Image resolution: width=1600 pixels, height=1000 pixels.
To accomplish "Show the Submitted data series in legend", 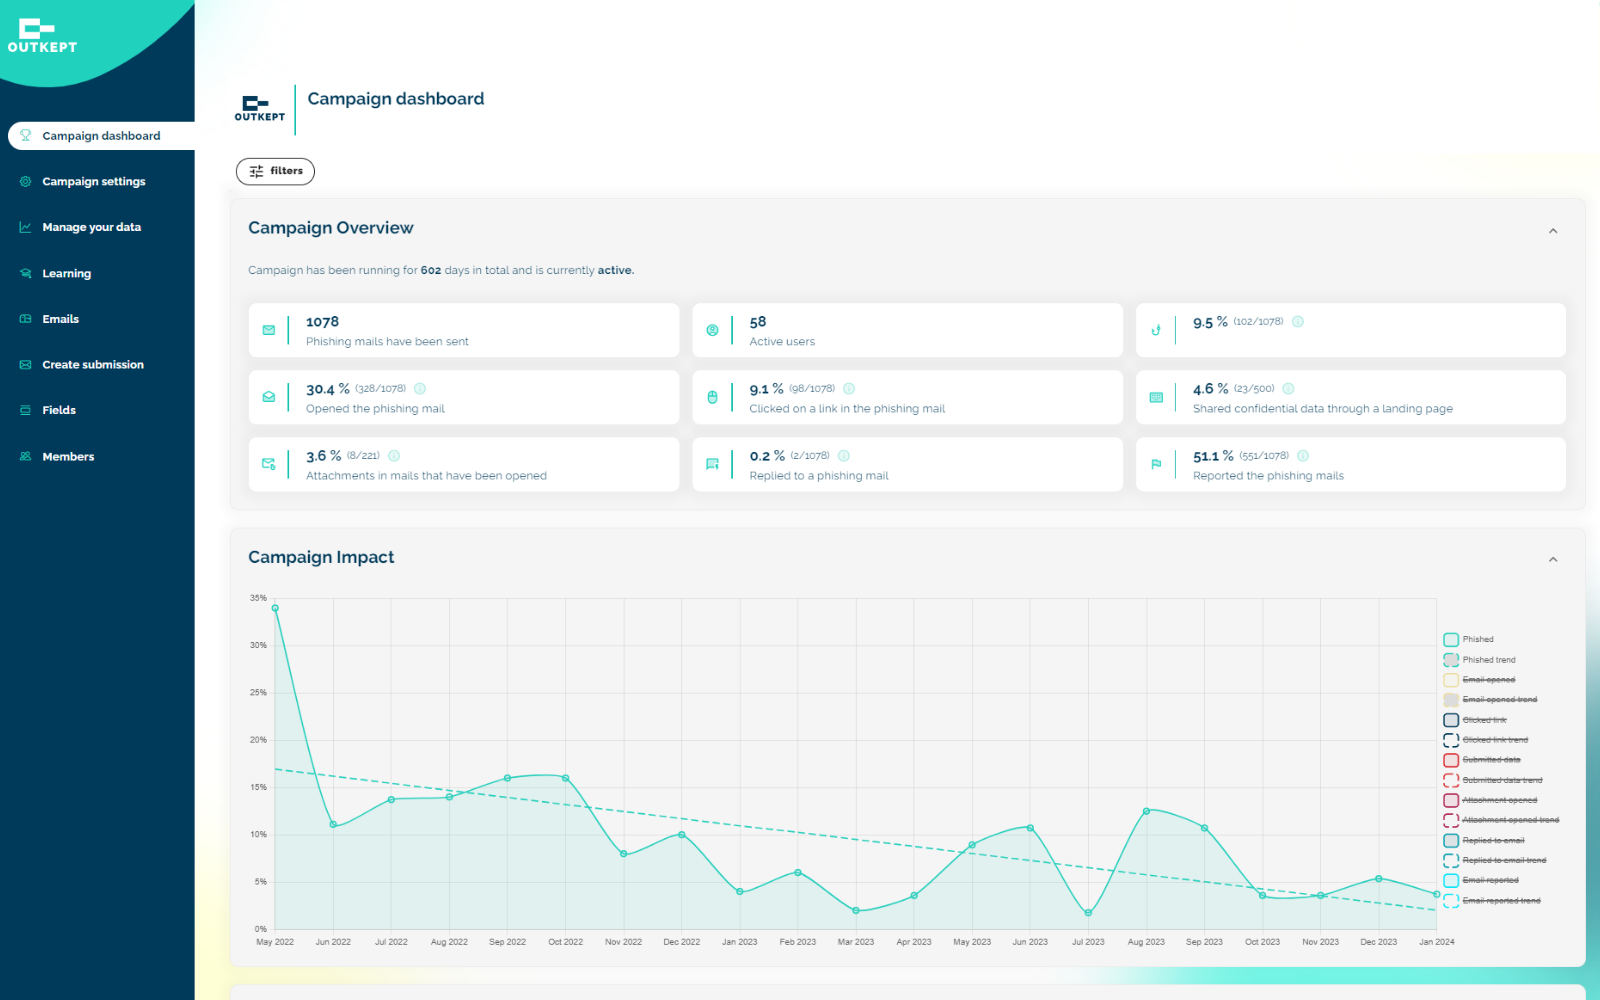I will click(1482, 760).
